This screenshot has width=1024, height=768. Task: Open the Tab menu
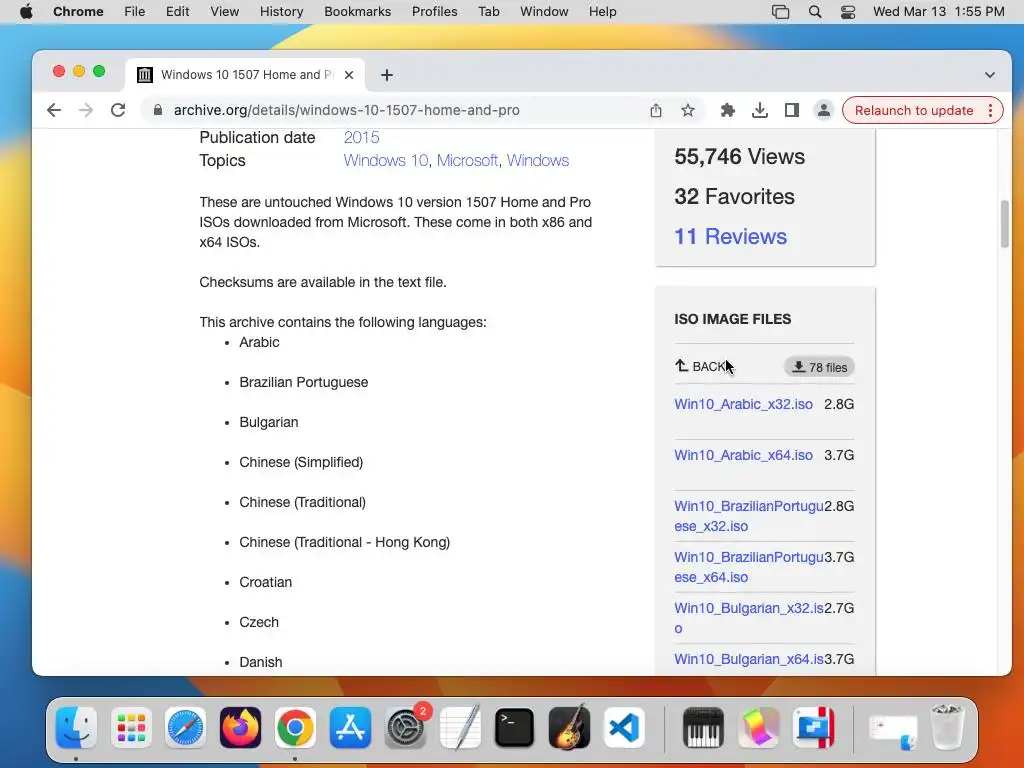(x=488, y=12)
